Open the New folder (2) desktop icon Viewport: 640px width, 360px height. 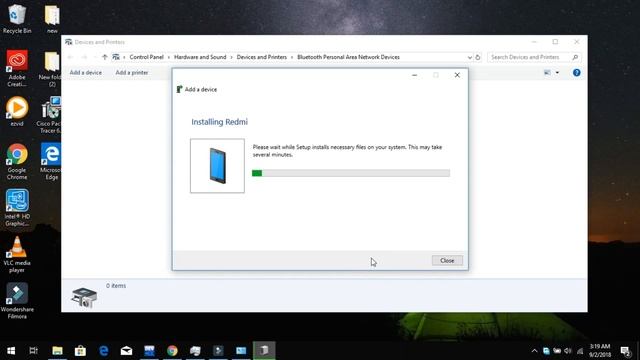point(51,69)
